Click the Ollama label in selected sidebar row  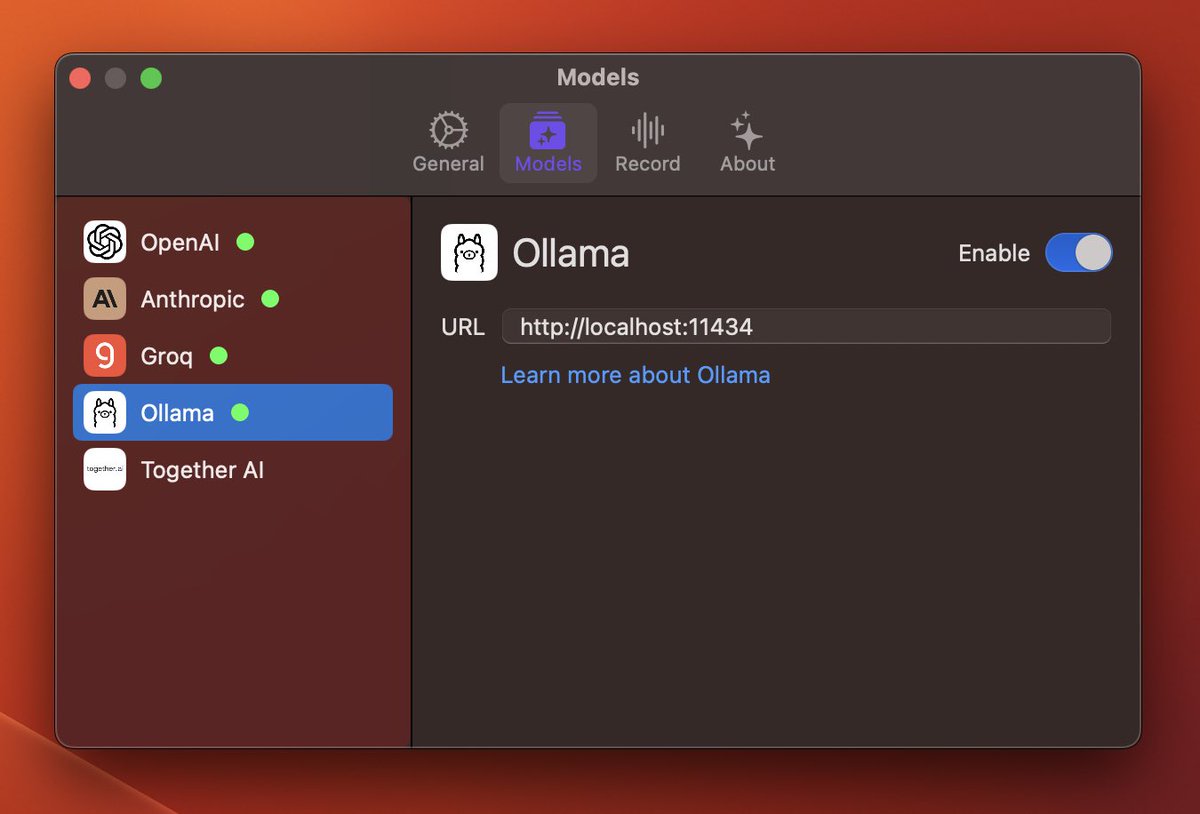pyautogui.click(x=178, y=413)
